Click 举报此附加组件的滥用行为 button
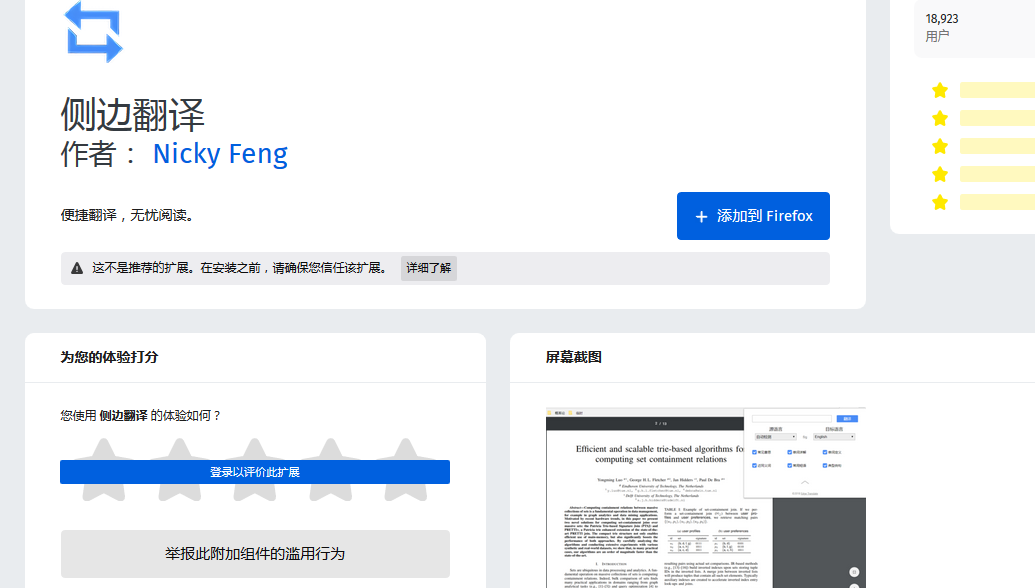 [255, 554]
